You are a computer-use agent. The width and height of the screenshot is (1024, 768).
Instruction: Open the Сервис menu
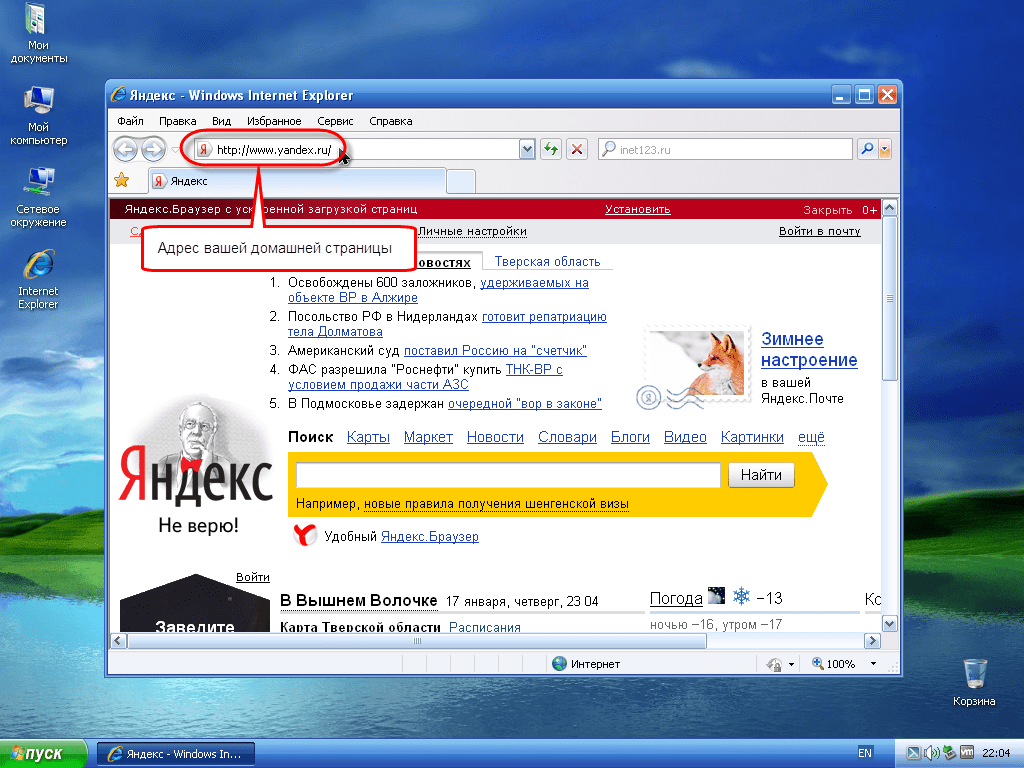click(x=335, y=121)
